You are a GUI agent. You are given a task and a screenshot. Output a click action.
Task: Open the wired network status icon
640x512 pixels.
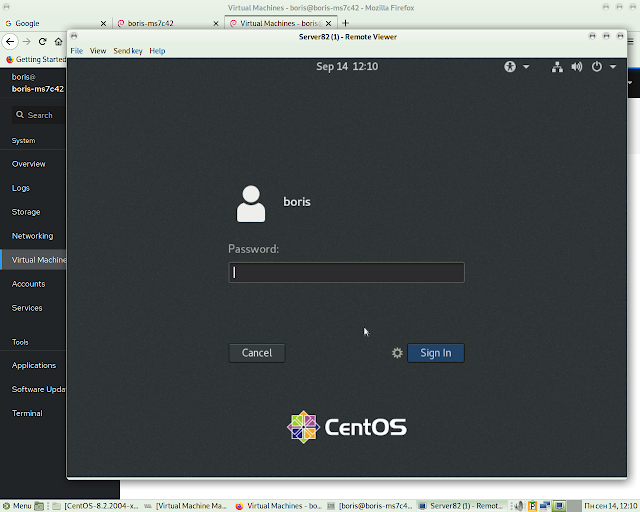coord(557,67)
